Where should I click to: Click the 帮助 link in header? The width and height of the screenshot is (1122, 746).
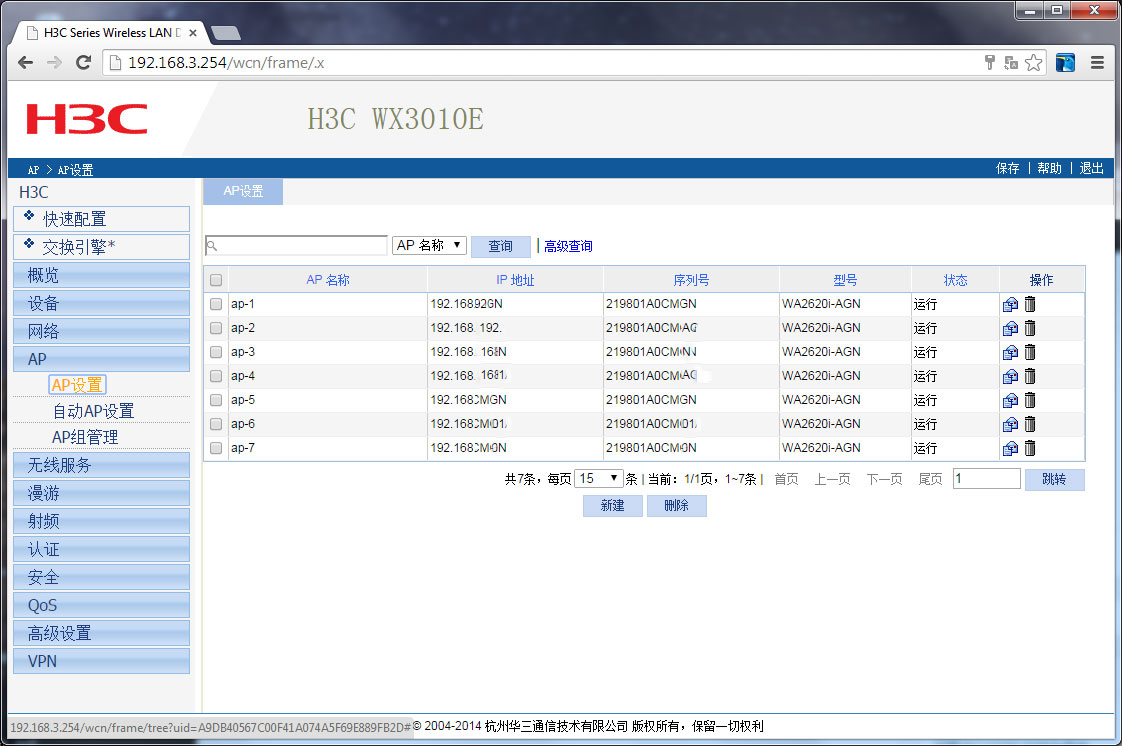pyautogui.click(x=1049, y=168)
